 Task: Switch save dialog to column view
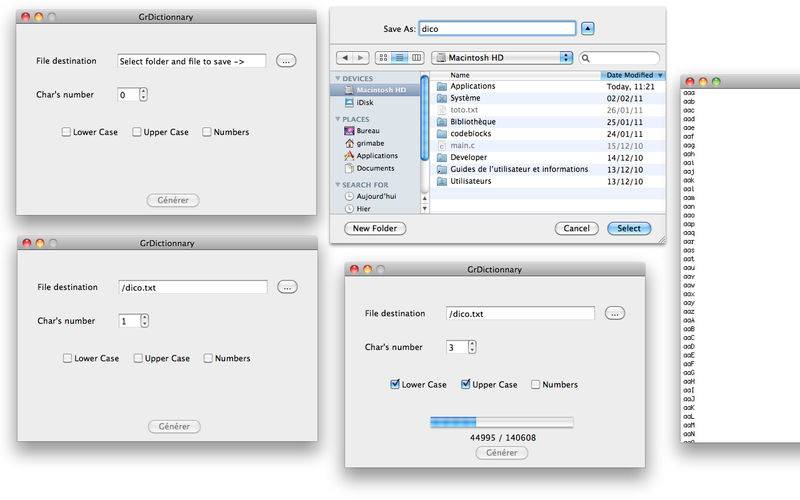(x=416, y=58)
